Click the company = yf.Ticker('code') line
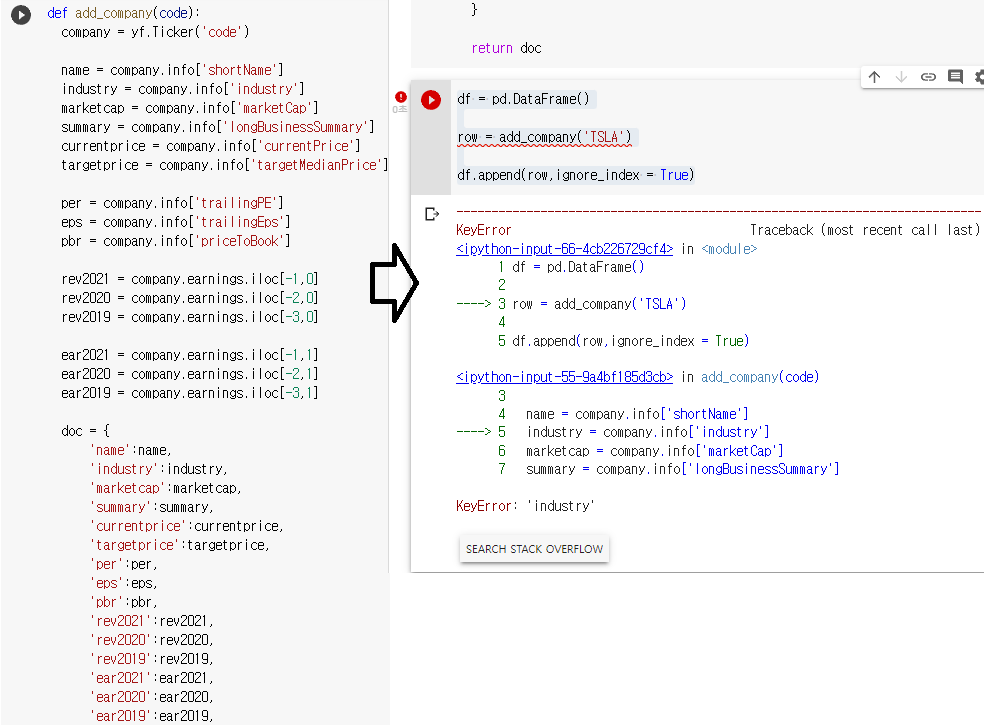984x725 pixels. 155,32
